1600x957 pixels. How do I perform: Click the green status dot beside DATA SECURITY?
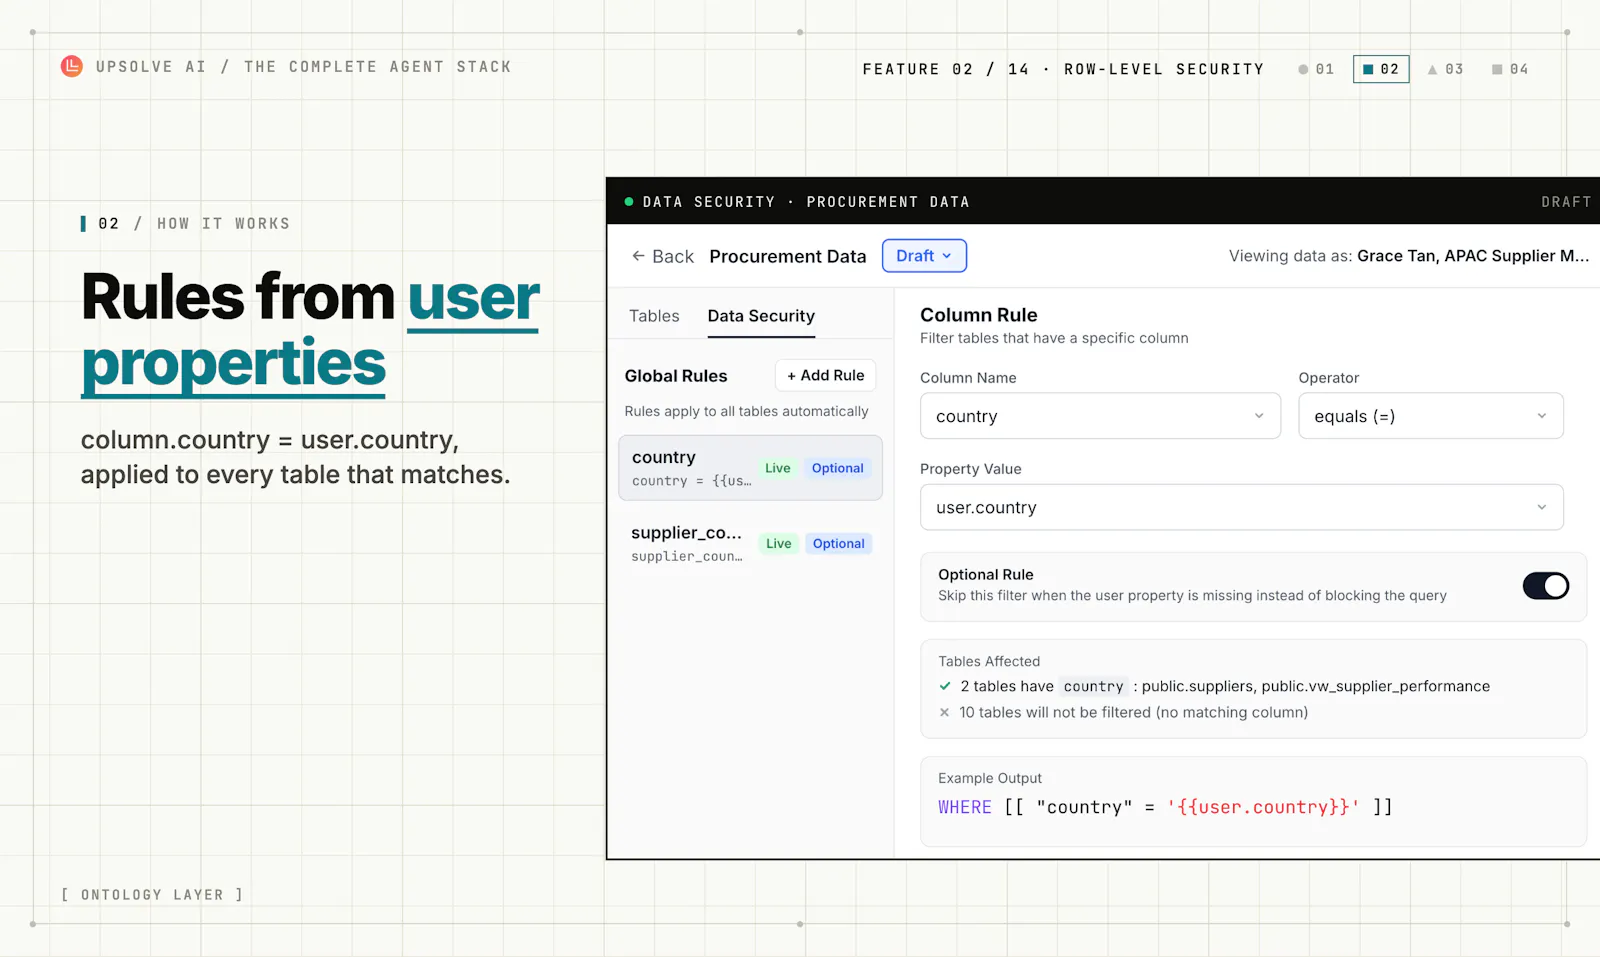[x=629, y=202]
